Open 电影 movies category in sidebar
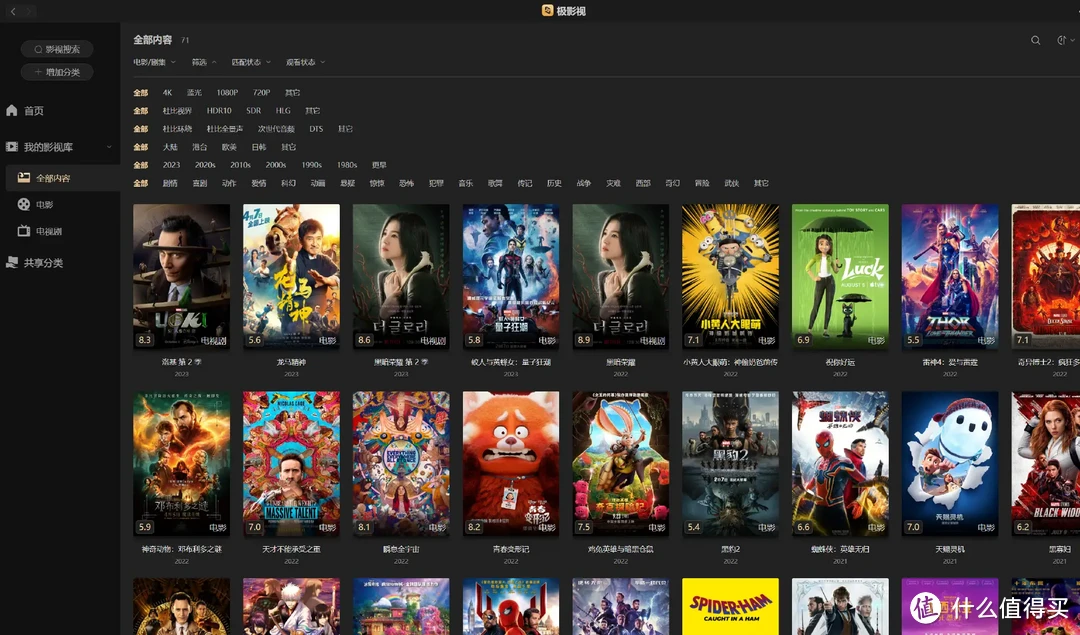The width and height of the screenshot is (1080, 635). click(44, 204)
